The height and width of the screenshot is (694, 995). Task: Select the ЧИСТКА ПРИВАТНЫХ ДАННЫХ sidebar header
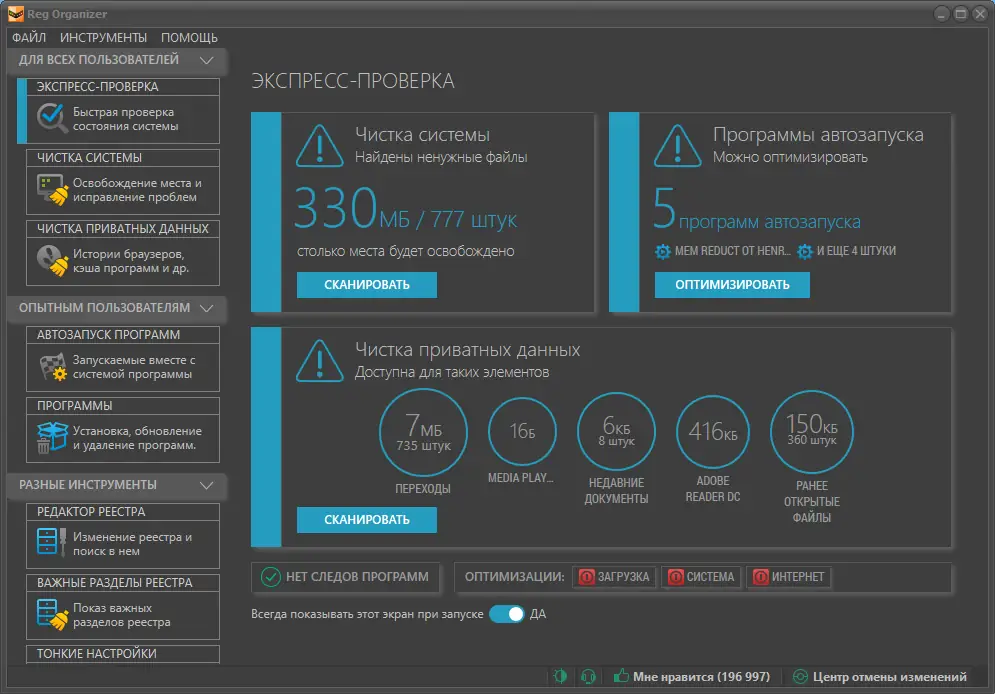(122, 229)
